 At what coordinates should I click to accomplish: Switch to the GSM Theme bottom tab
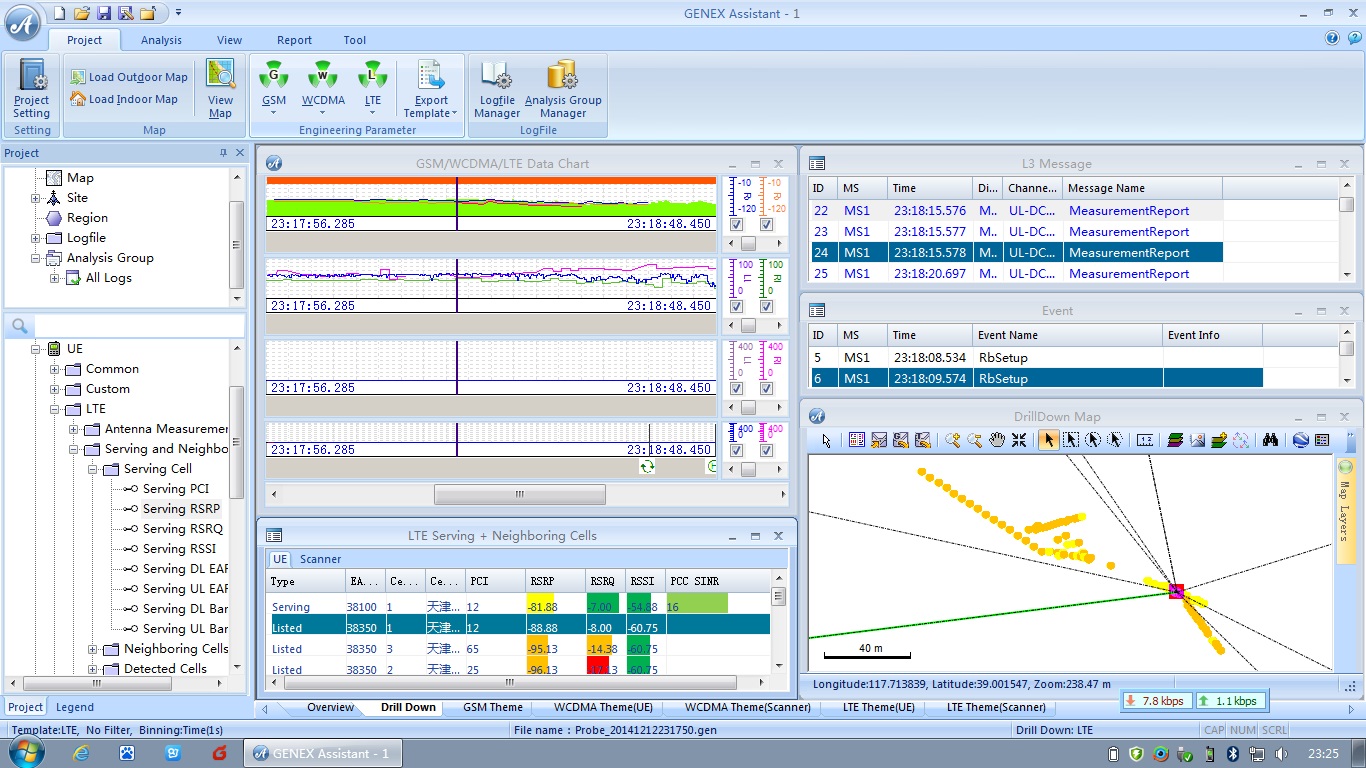pos(493,707)
